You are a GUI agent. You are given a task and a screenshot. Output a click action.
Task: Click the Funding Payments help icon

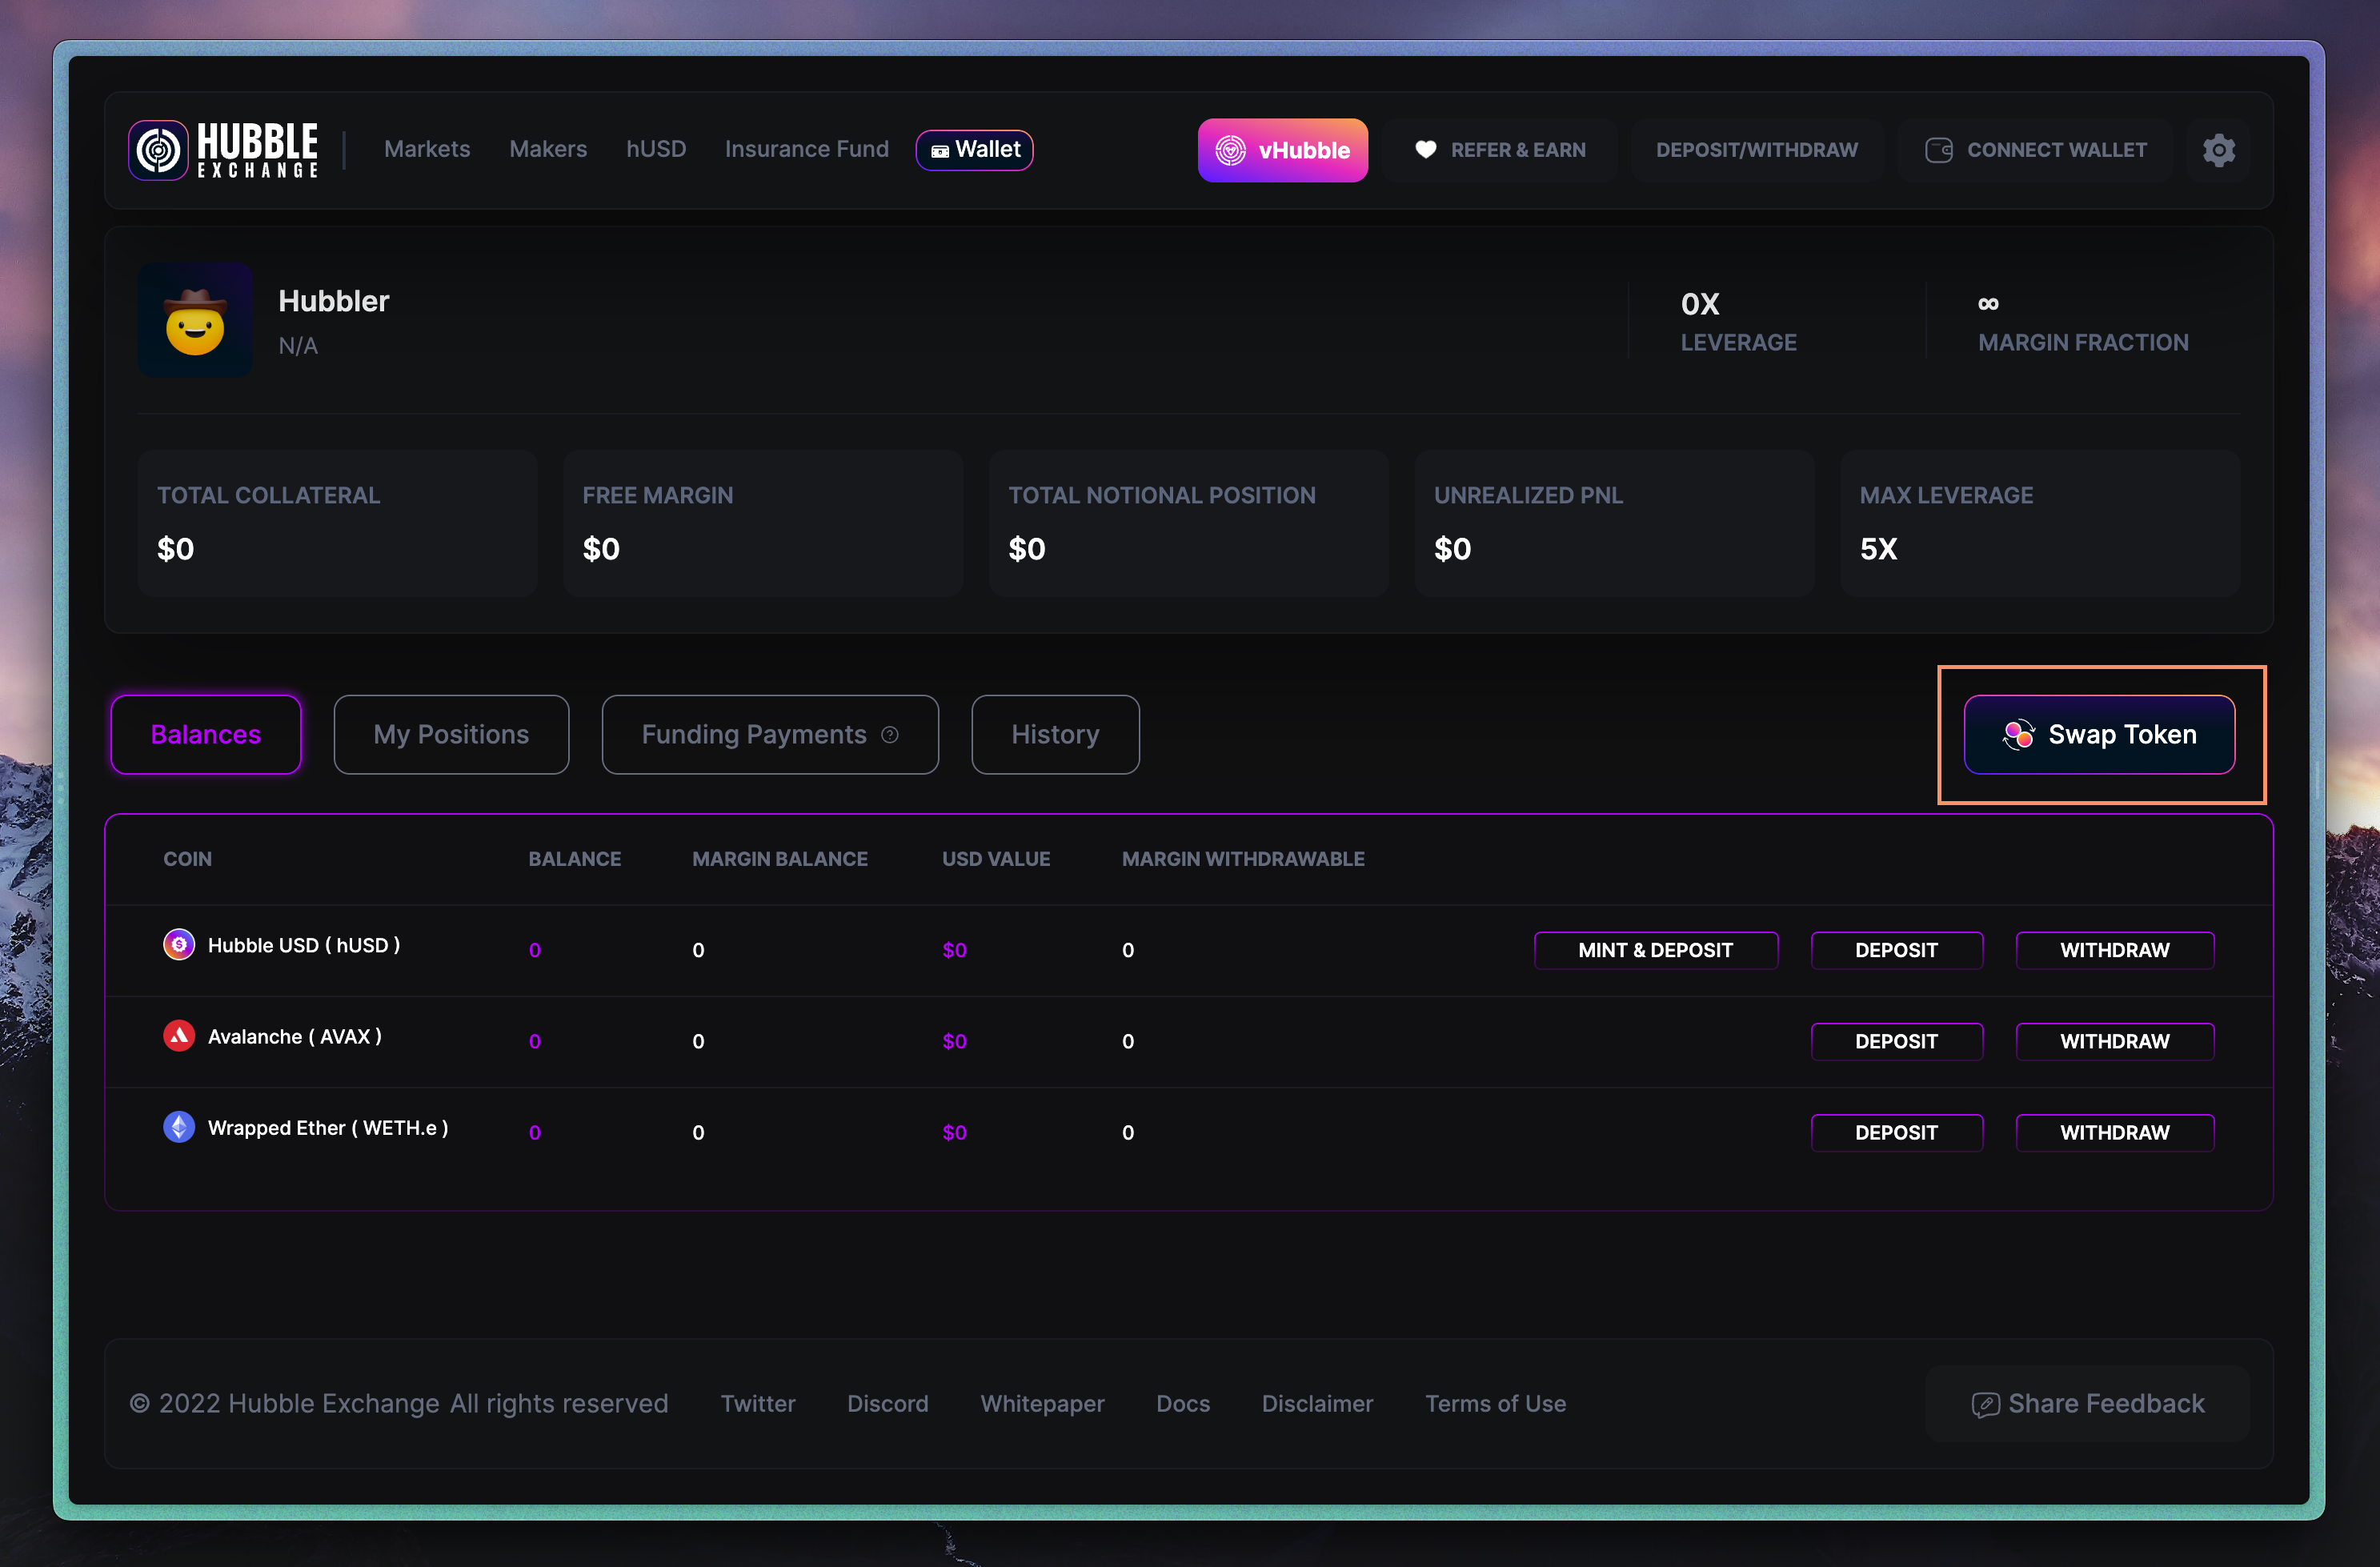pyautogui.click(x=889, y=735)
